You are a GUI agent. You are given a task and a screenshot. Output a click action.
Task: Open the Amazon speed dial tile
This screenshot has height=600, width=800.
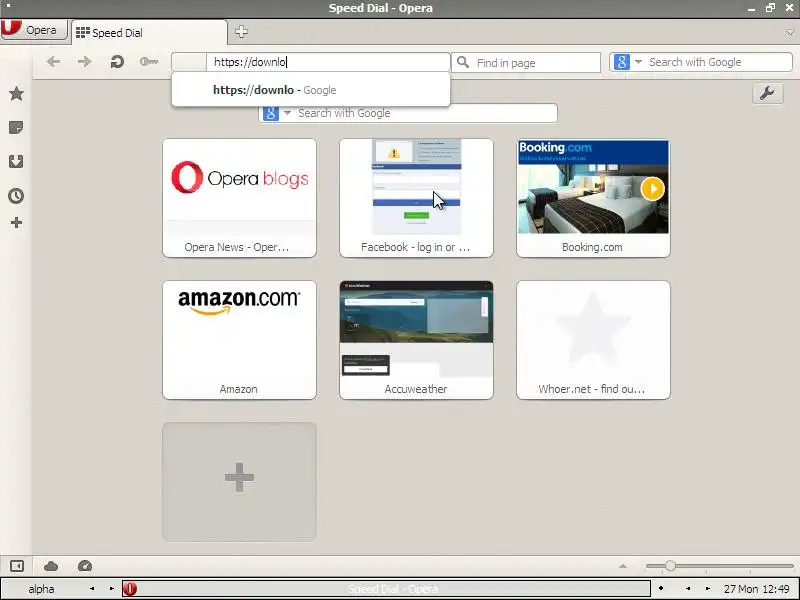coord(239,340)
